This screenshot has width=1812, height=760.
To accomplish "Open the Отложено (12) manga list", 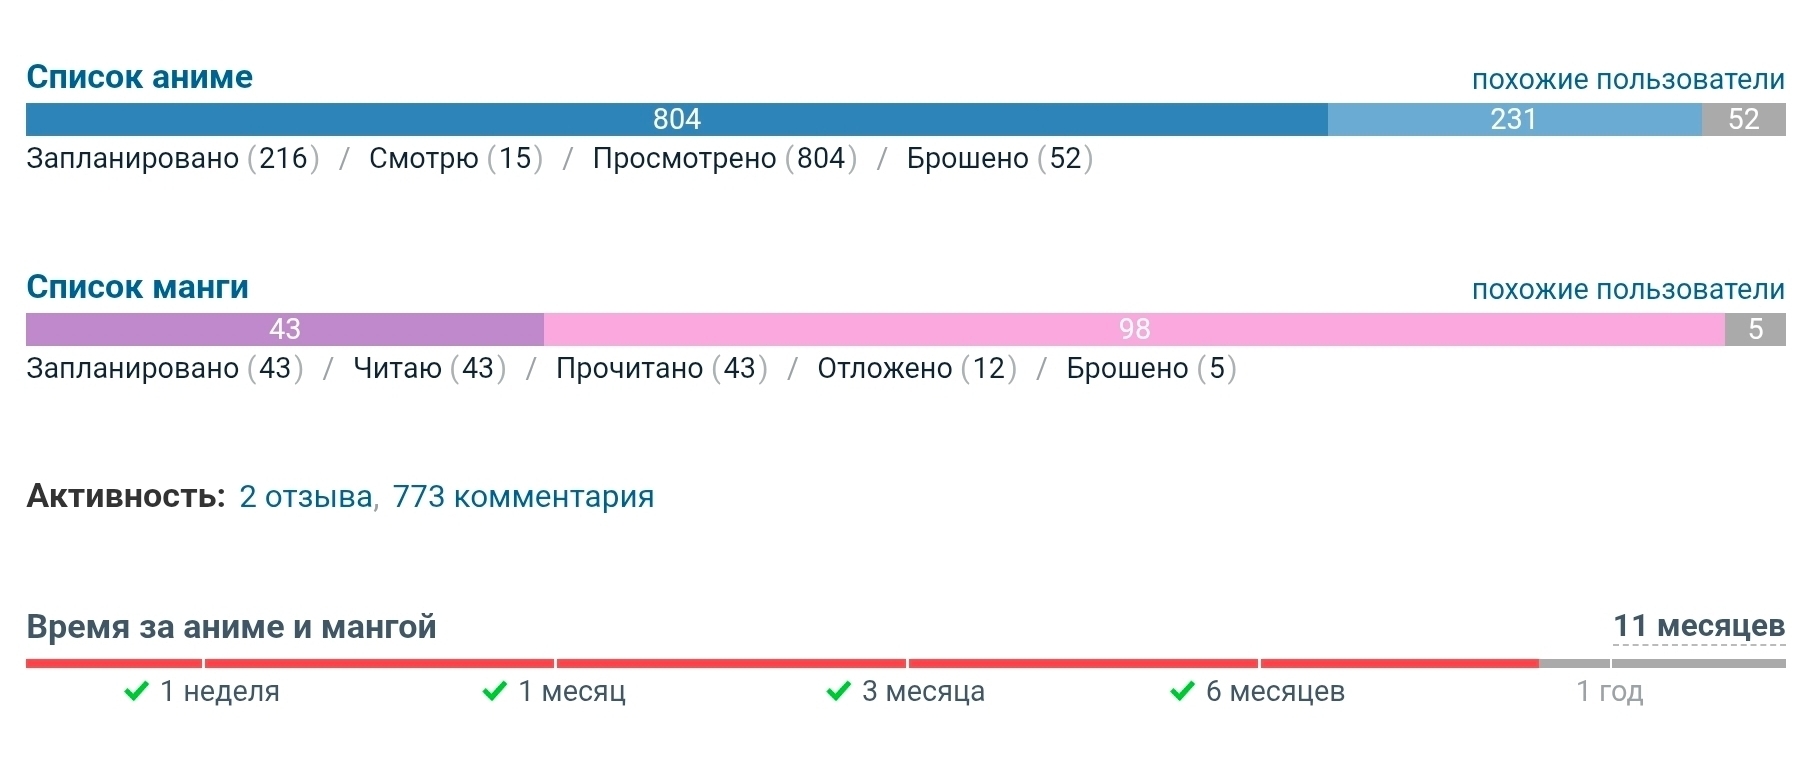I will click(916, 368).
